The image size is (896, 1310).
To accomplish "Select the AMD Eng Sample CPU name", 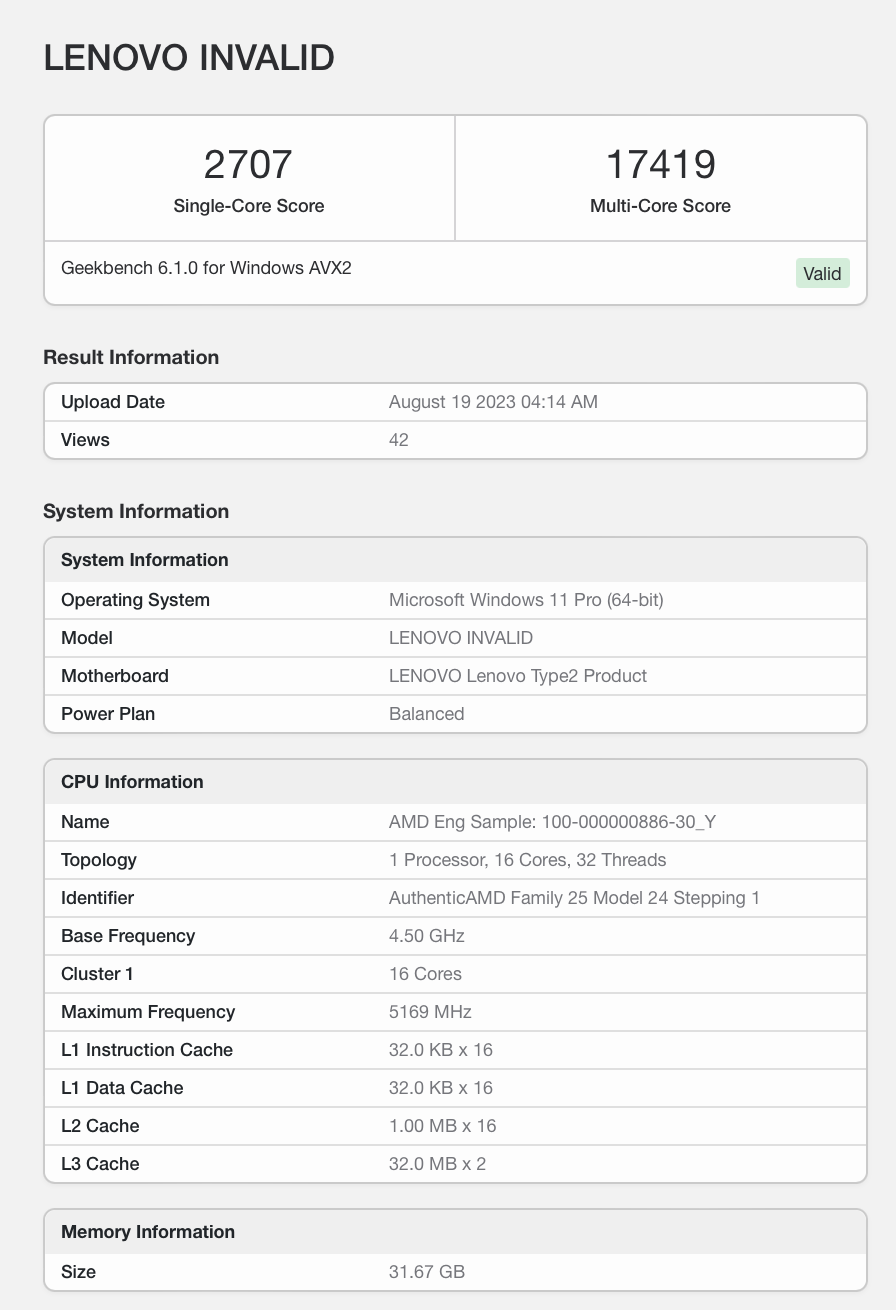I will click(552, 822).
